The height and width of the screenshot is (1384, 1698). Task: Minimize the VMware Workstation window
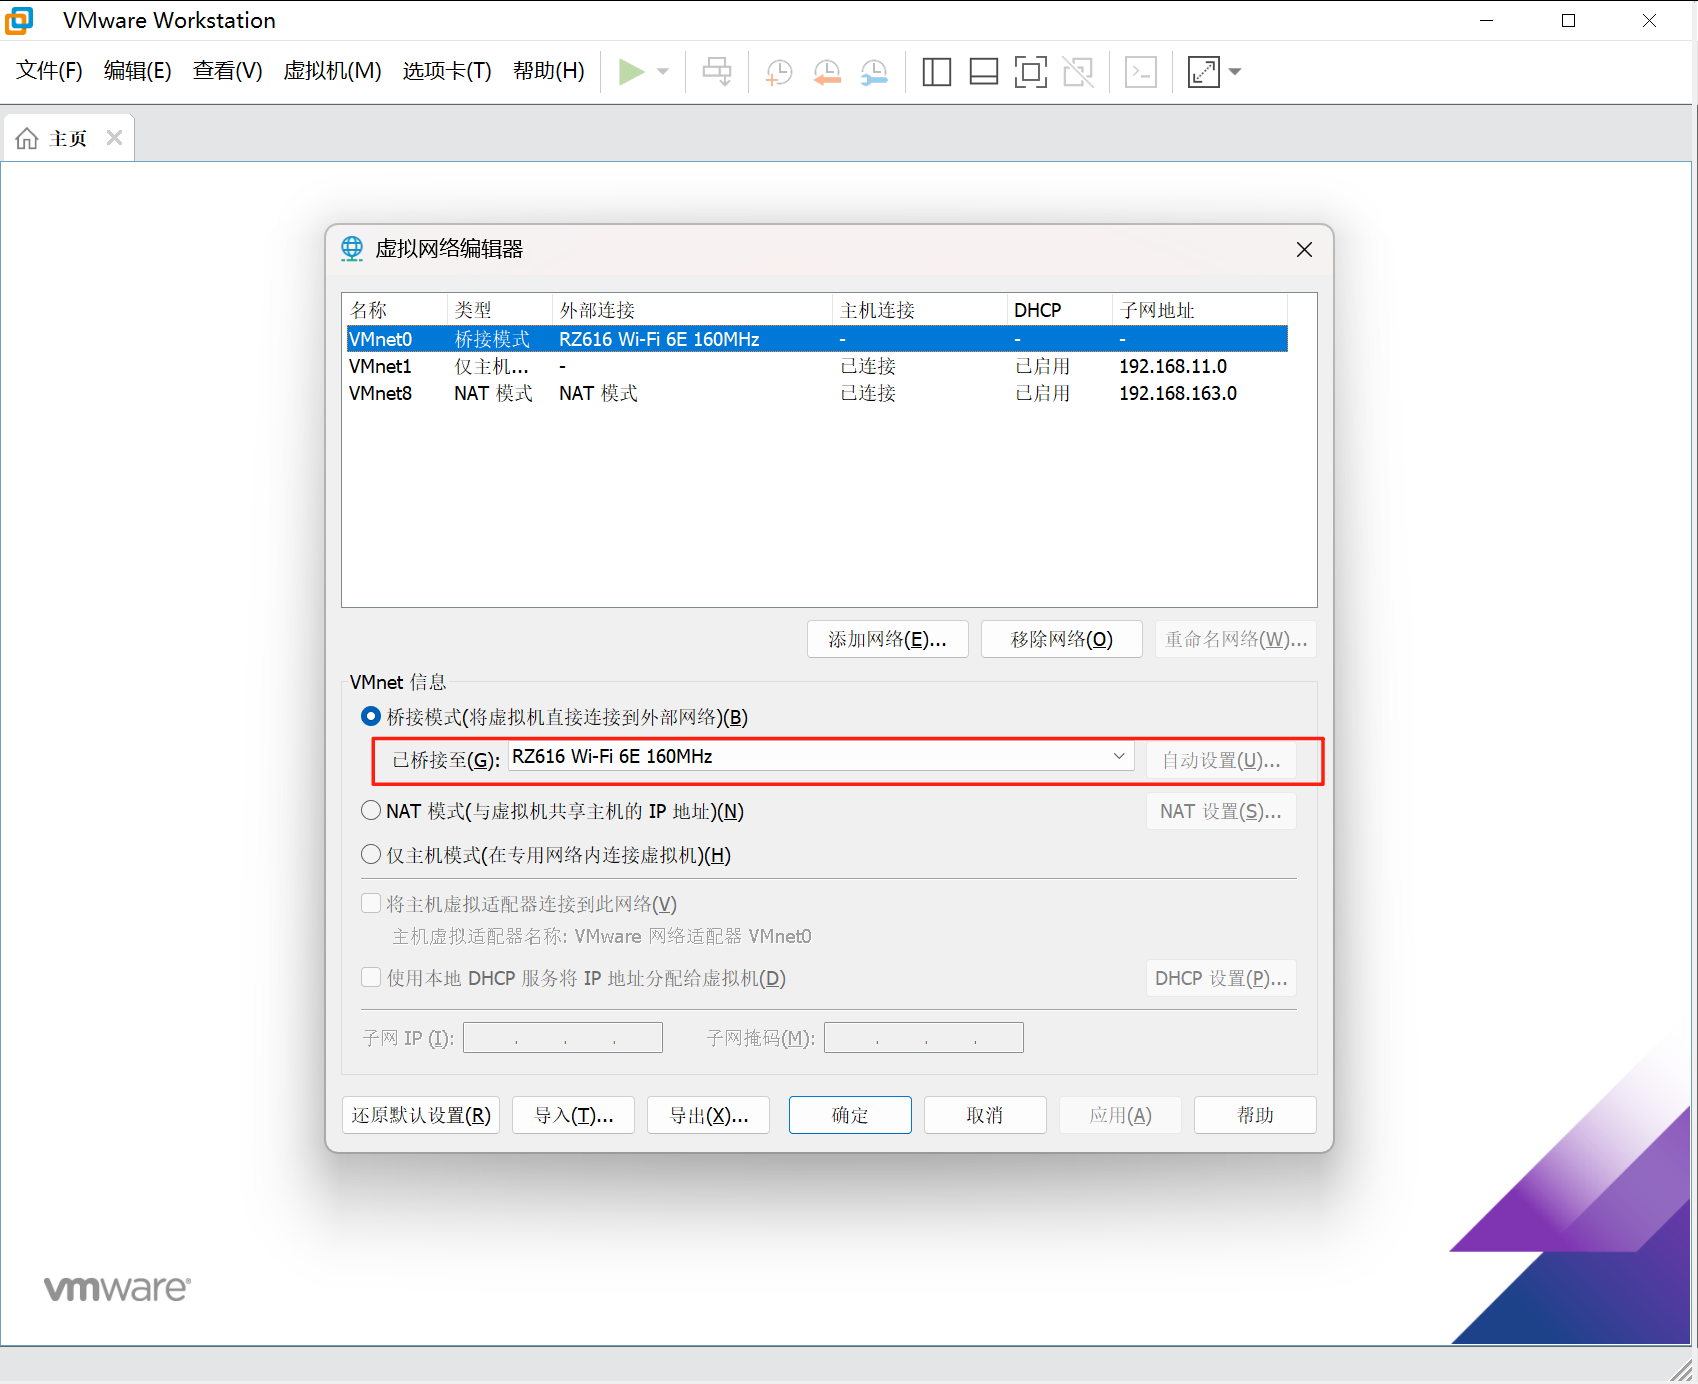click(x=1486, y=20)
